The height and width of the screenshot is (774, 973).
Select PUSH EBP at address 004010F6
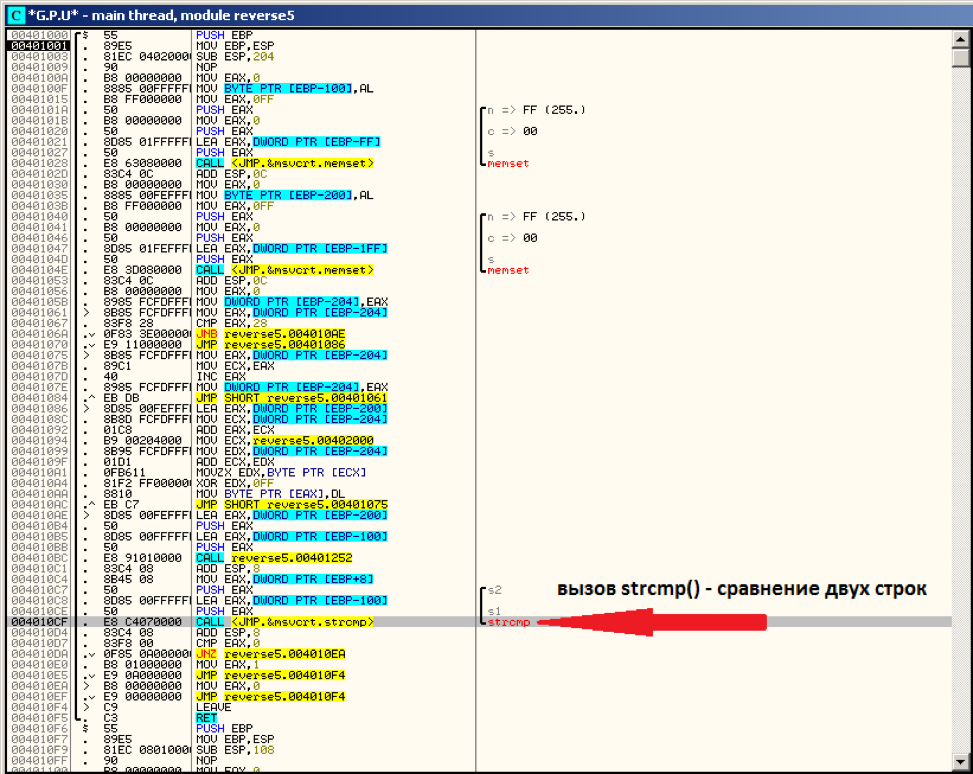click(224, 729)
